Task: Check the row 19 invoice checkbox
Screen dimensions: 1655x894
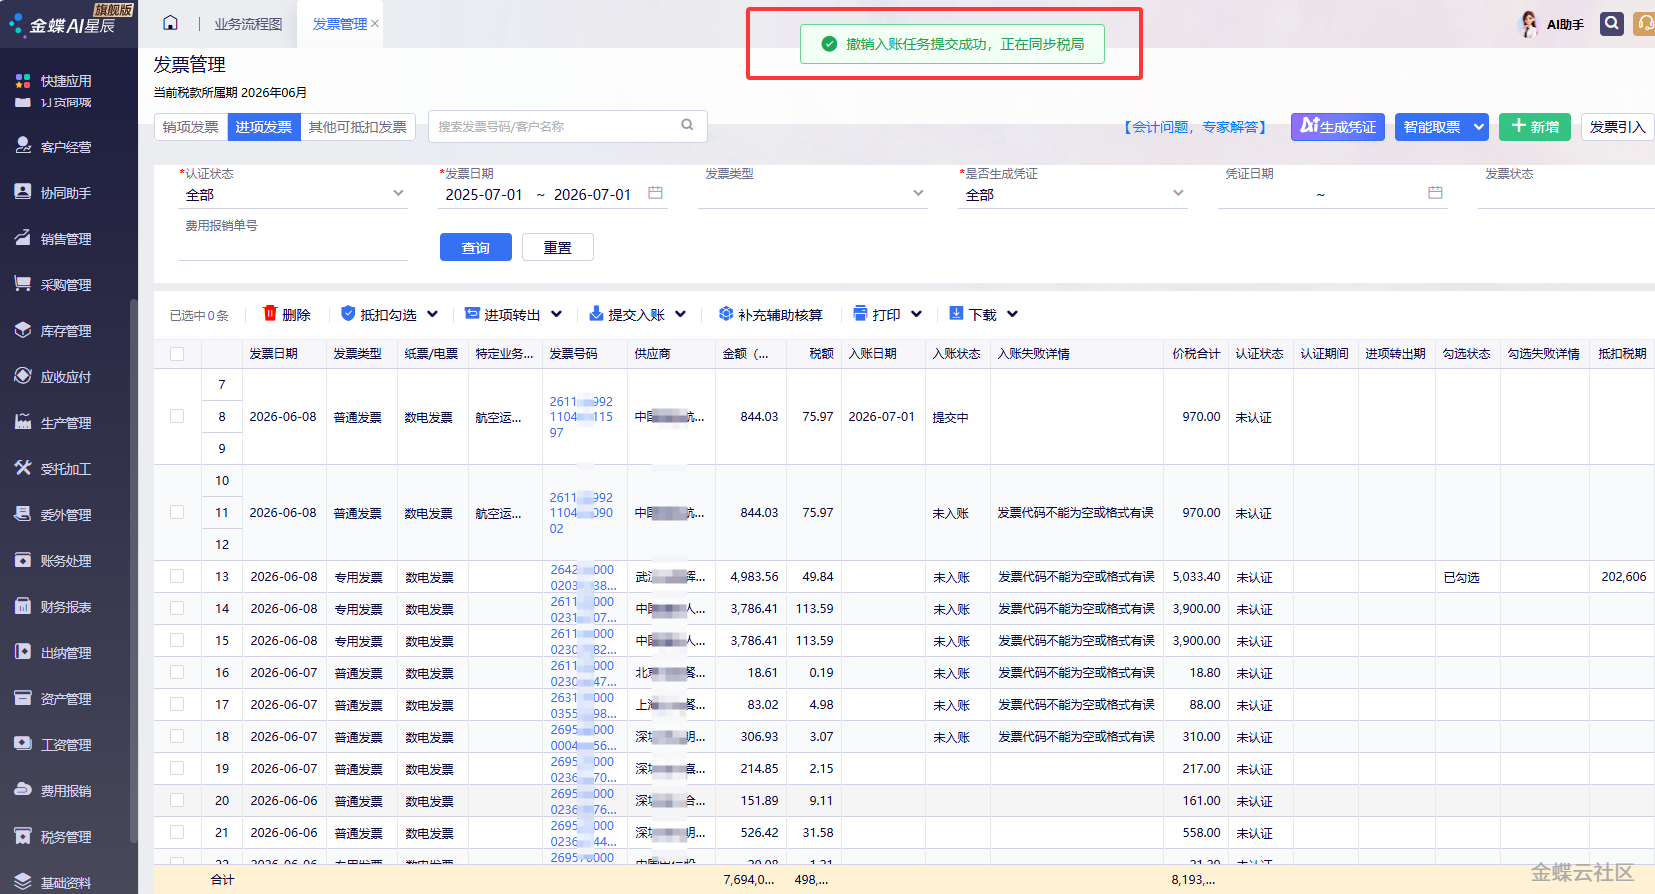Action: click(177, 768)
